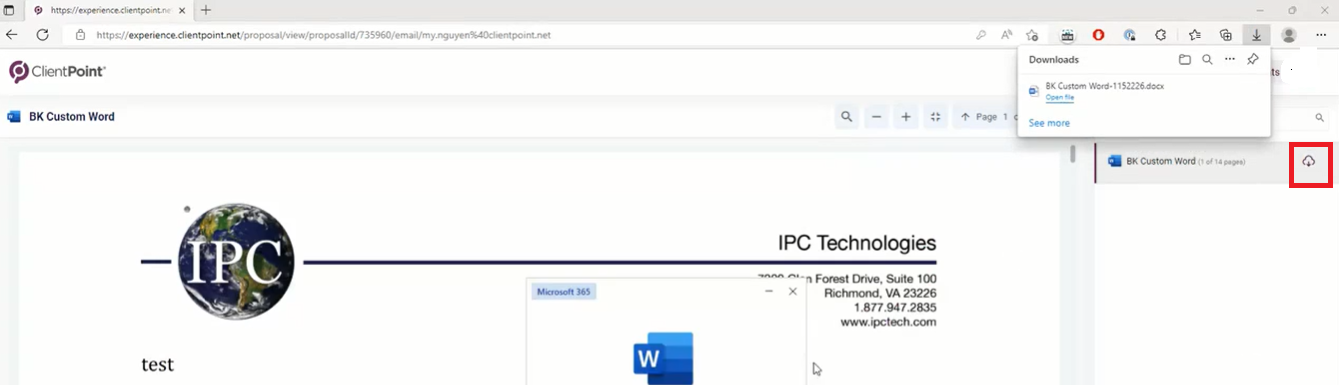Toggle fit-to-screen collapse icon

point(936,117)
